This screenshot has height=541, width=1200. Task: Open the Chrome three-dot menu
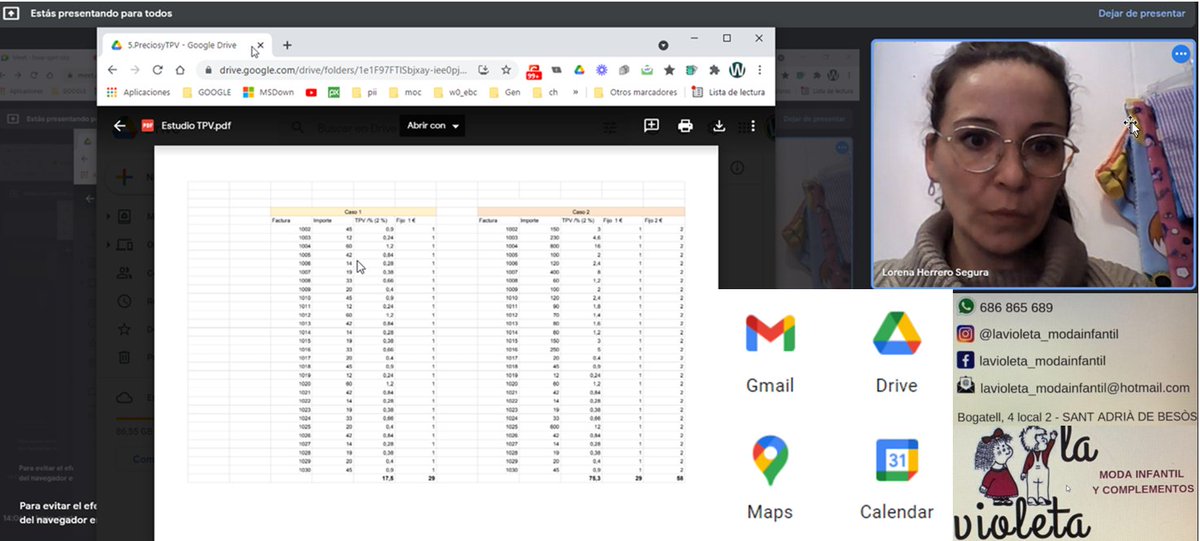click(x=760, y=70)
